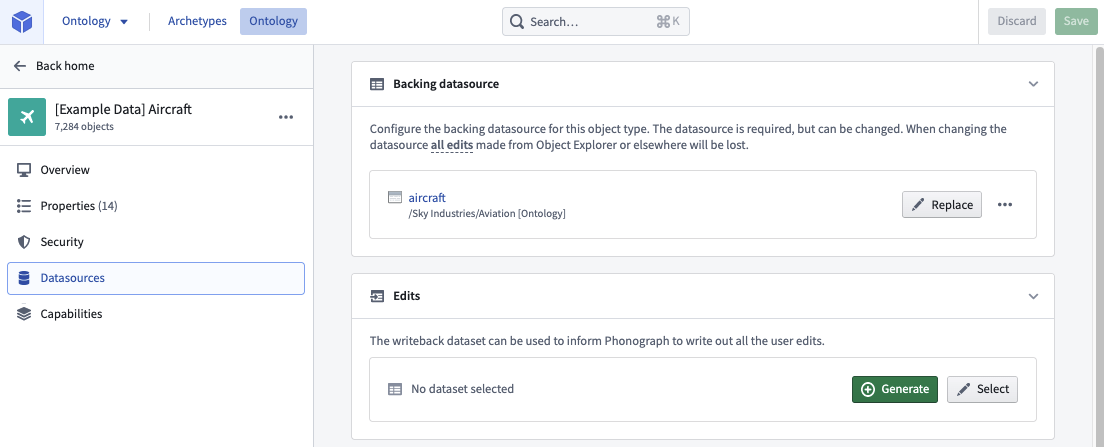Image resolution: width=1104 pixels, height=447 pixels.
Task: Open more options beside Replace
Action: 1005,205
